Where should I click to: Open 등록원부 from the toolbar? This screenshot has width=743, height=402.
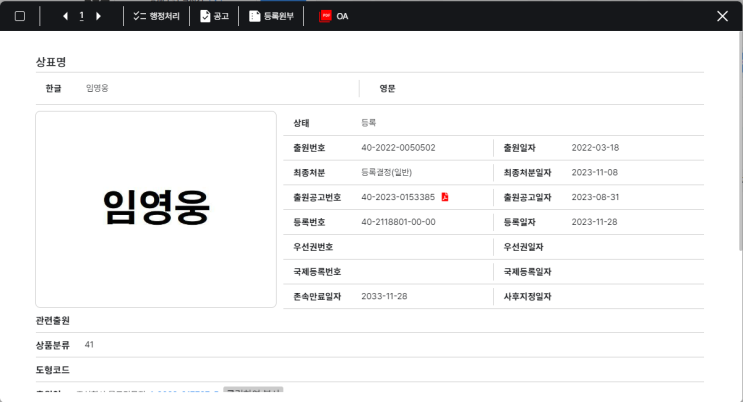click(272, 16)
